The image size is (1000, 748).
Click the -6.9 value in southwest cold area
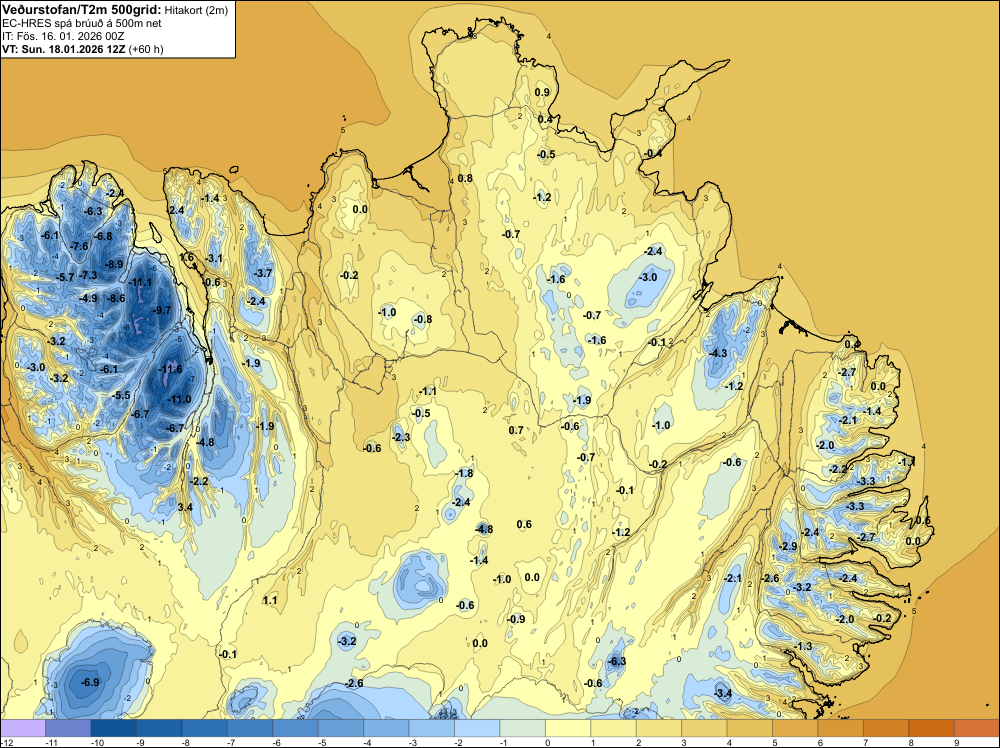click(91, 682)
